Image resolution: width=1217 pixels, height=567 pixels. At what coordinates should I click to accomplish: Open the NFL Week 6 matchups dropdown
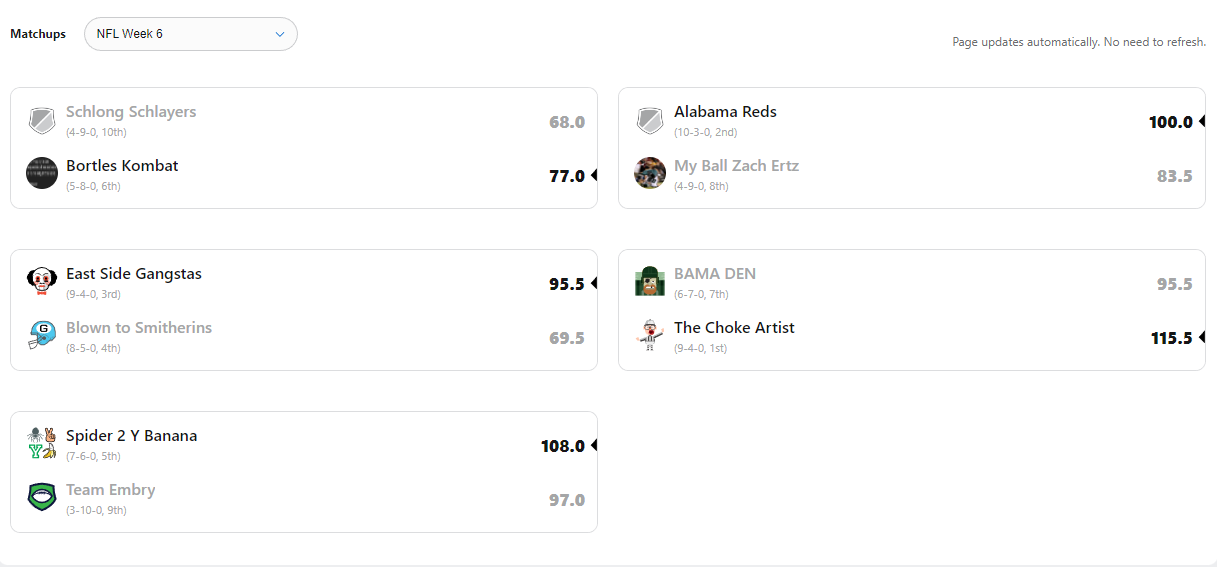[190, 34]
